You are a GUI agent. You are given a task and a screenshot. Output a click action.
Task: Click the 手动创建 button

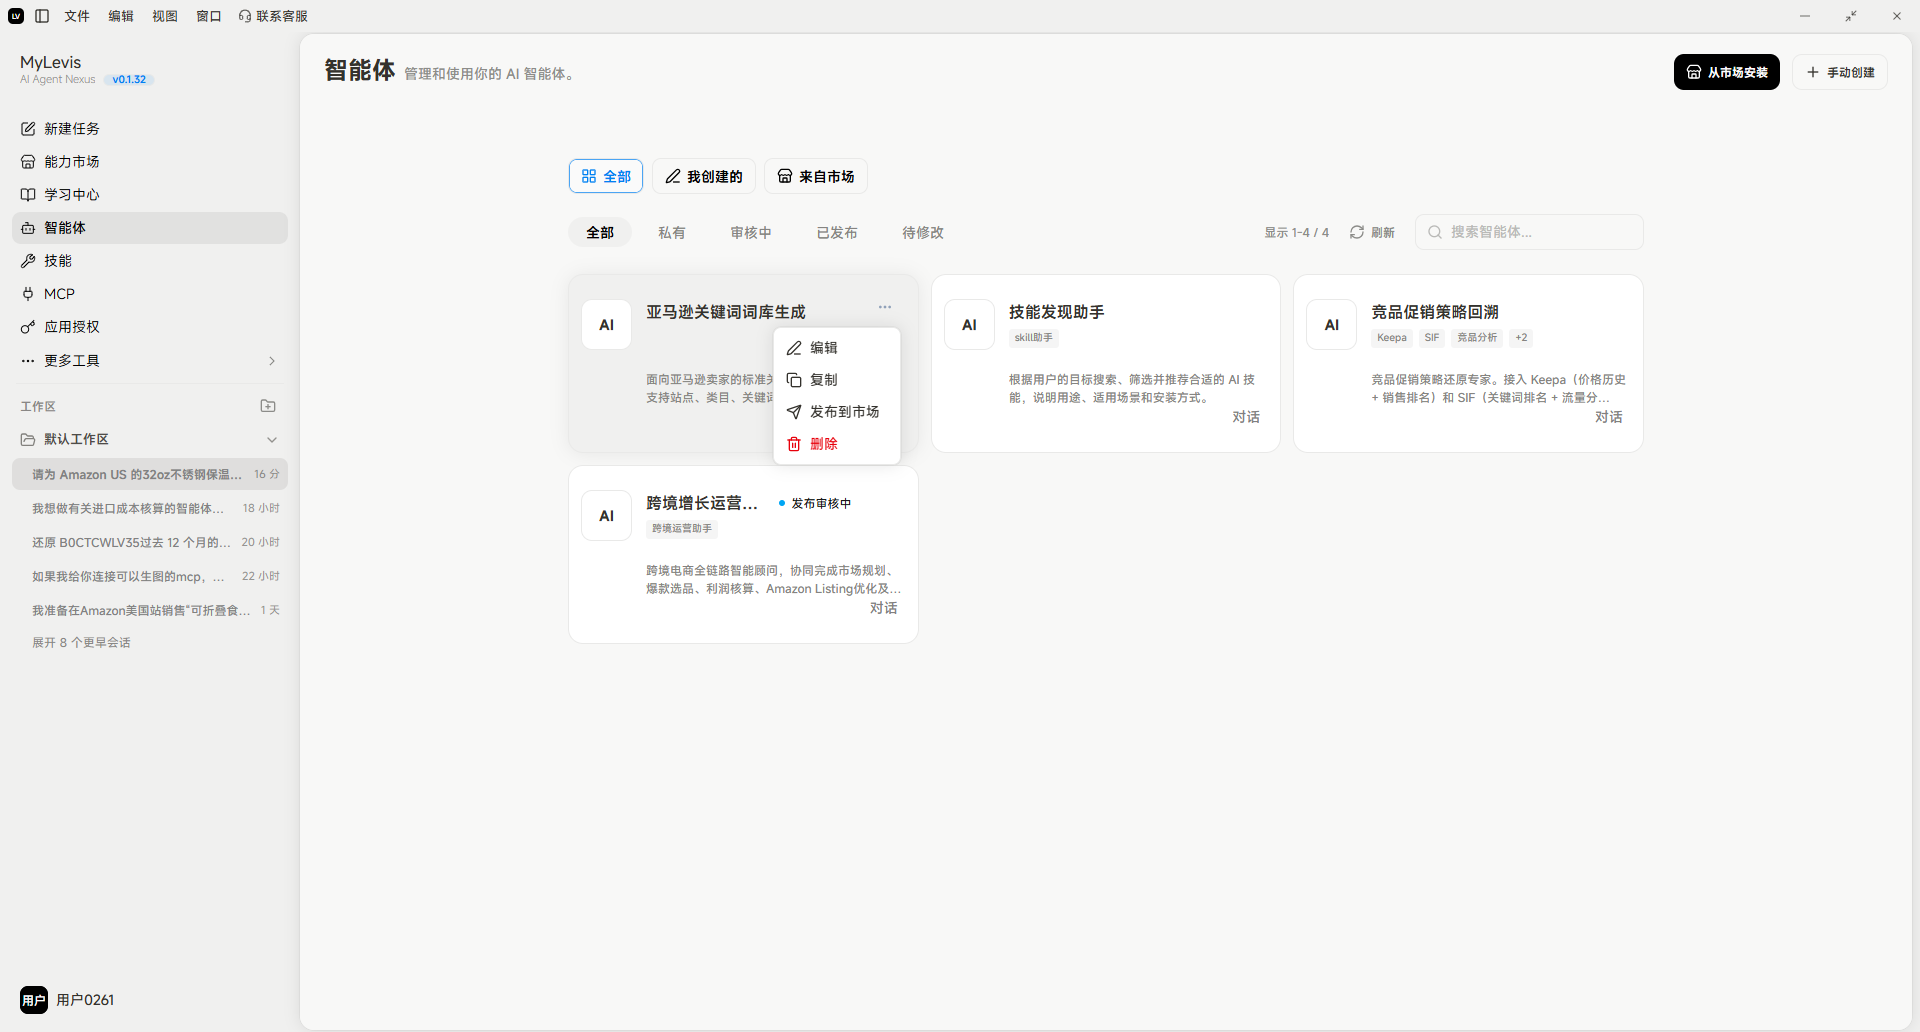[1840, 72]
